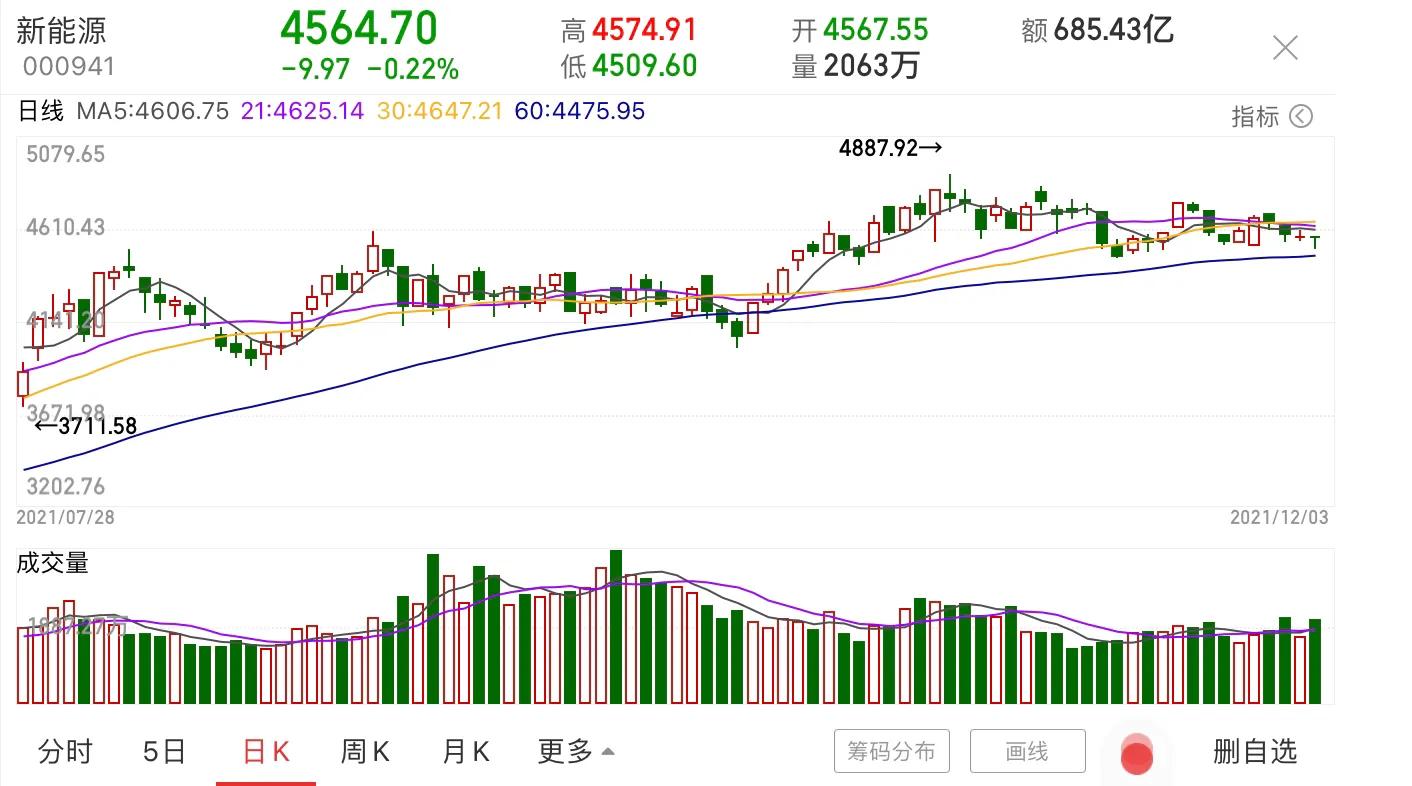Viewport: 1412px width, 786px height.
Task: Switch to the 分时 intraday tab
Action: [65, 752]
